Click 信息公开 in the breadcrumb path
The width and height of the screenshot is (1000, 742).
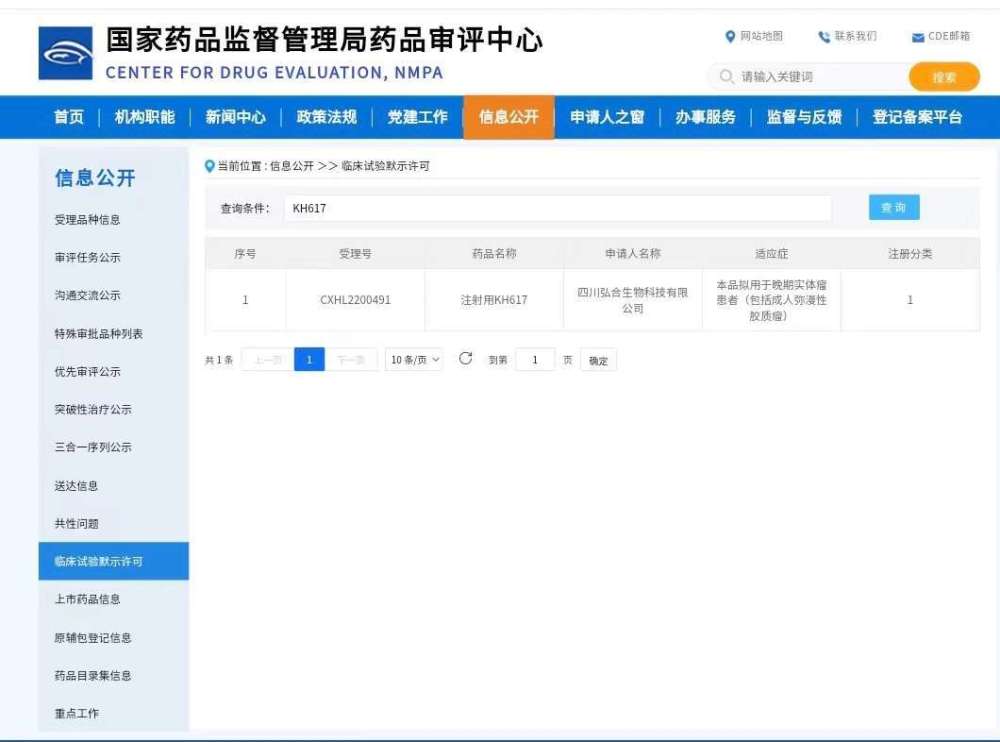point(291,166)
